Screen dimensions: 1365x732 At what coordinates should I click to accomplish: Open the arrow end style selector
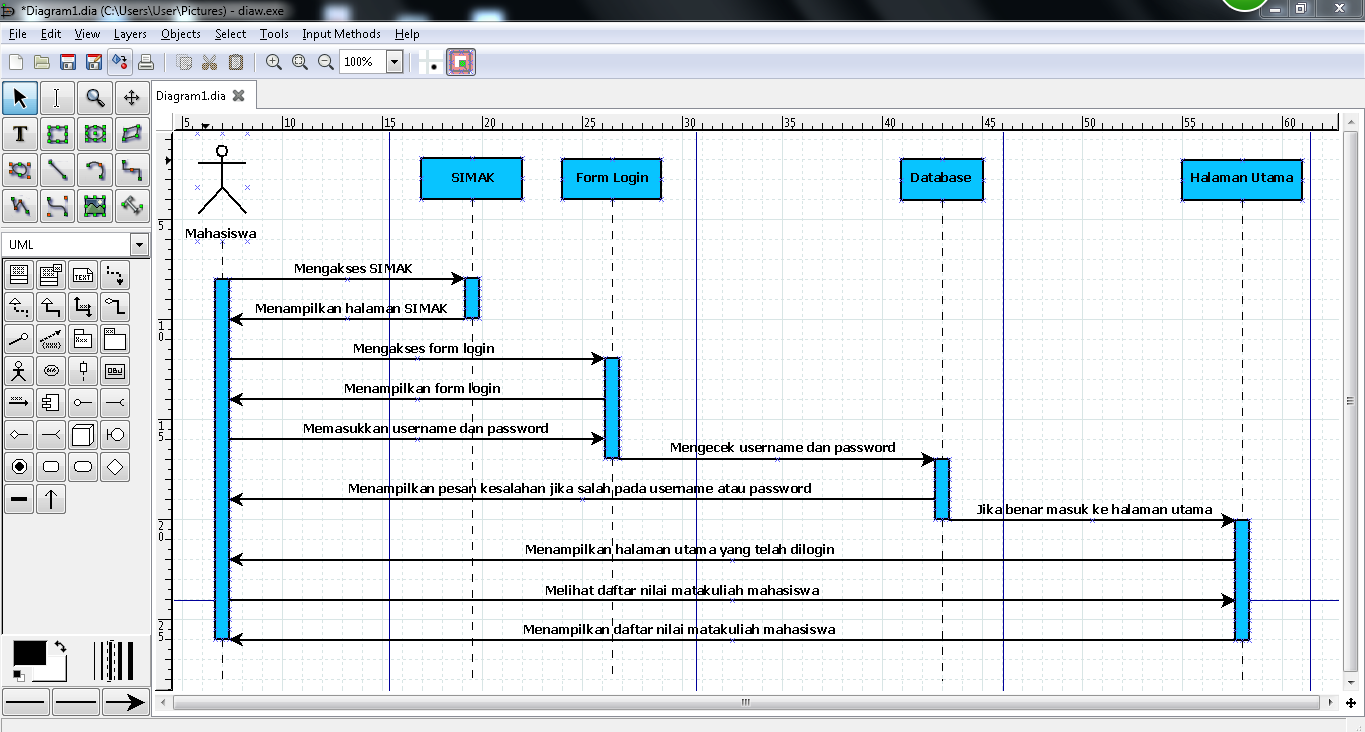click(125, 701)
